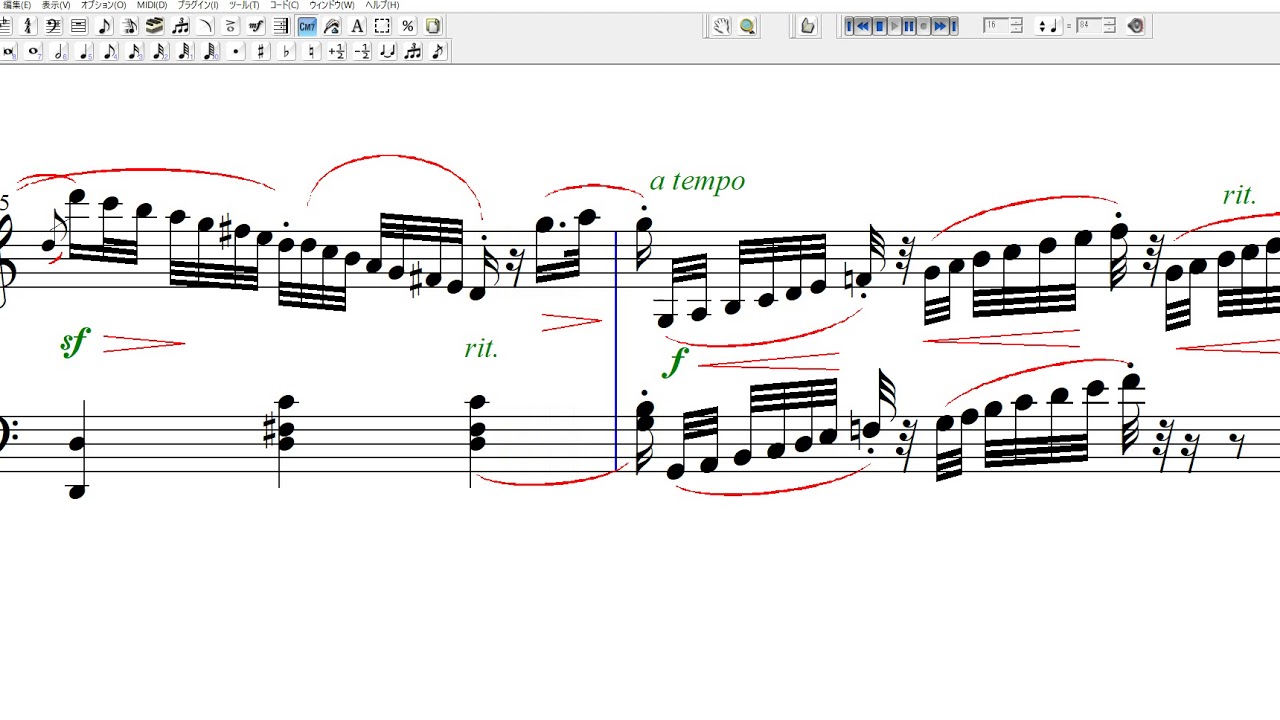This screenshot has width=1280, height=720.
Task: Toggle the grace note button
Action: (x=438, y=52)
